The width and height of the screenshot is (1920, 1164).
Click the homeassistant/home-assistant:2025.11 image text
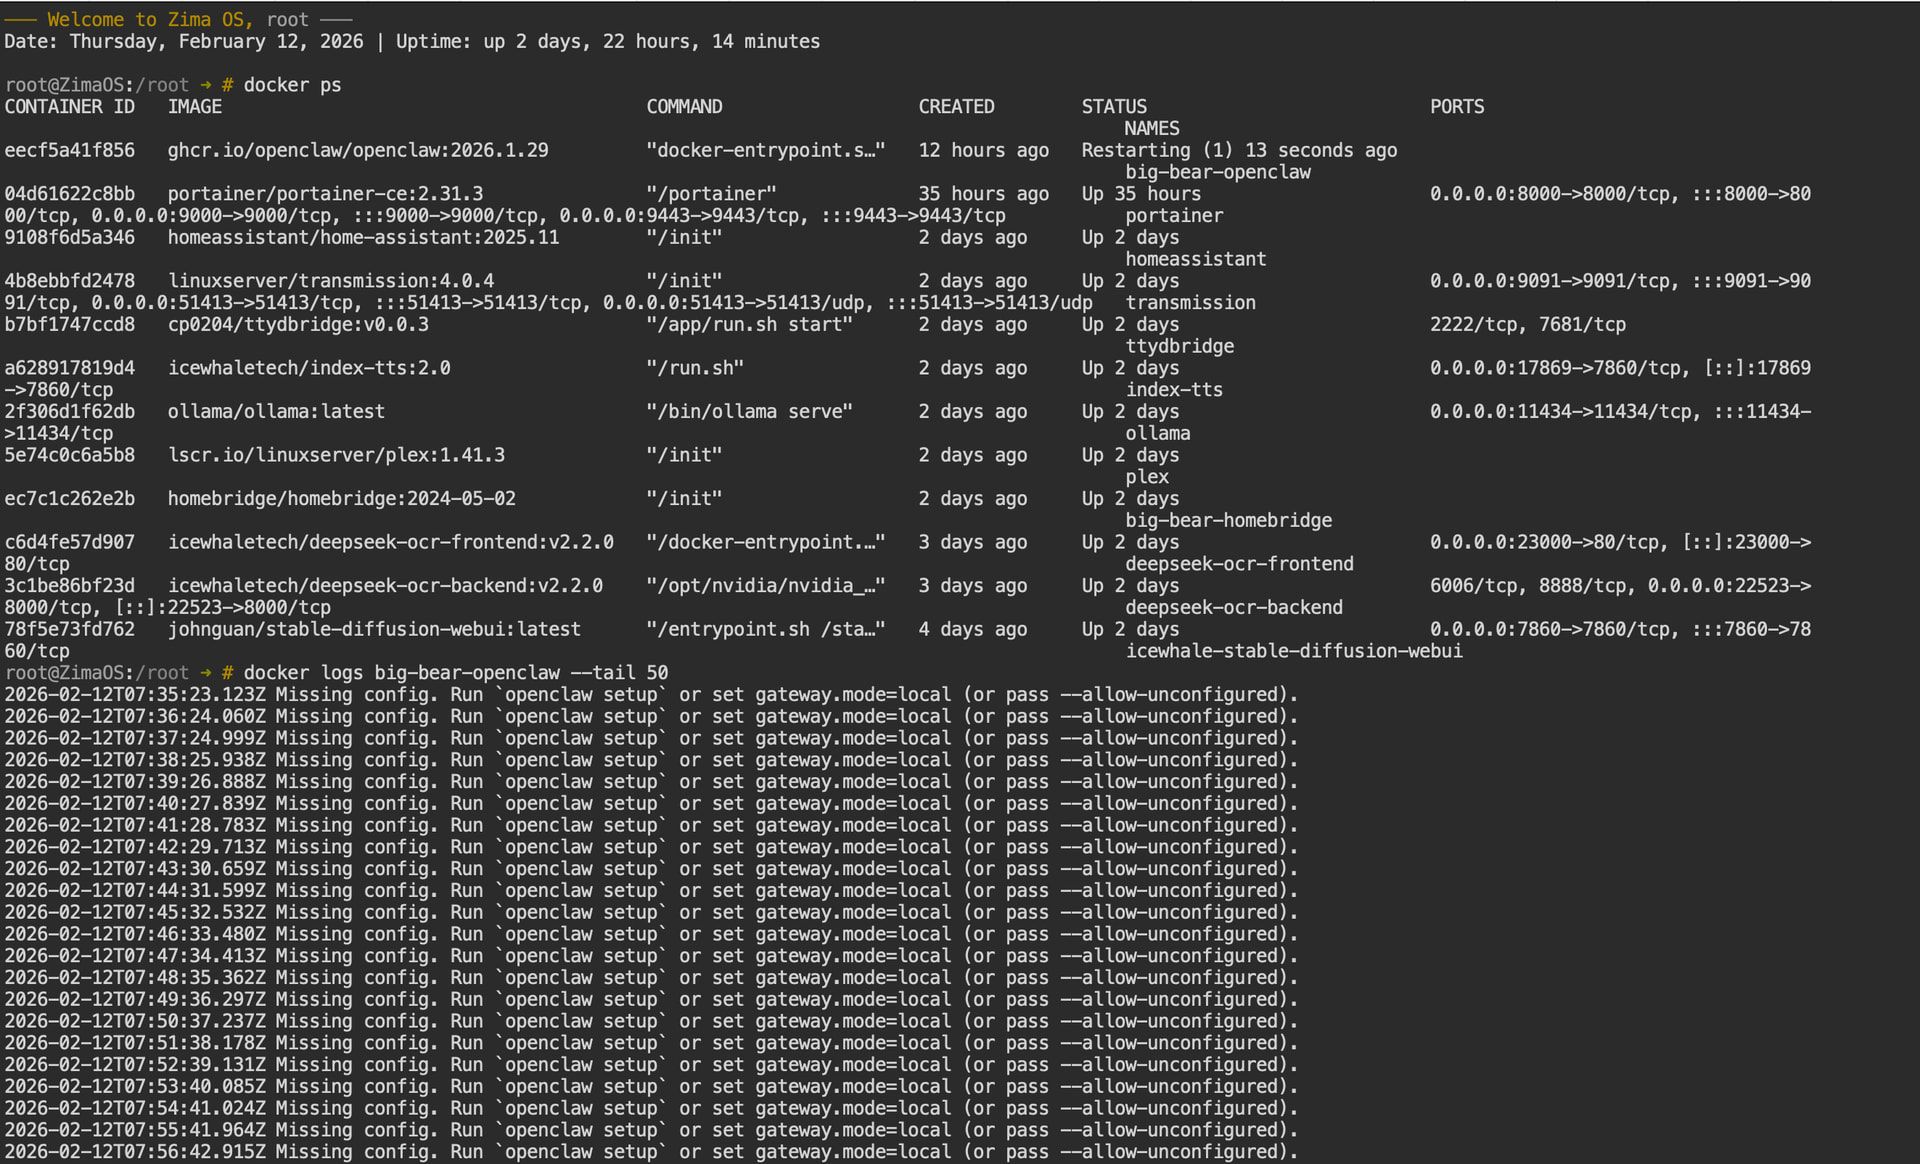363,238
